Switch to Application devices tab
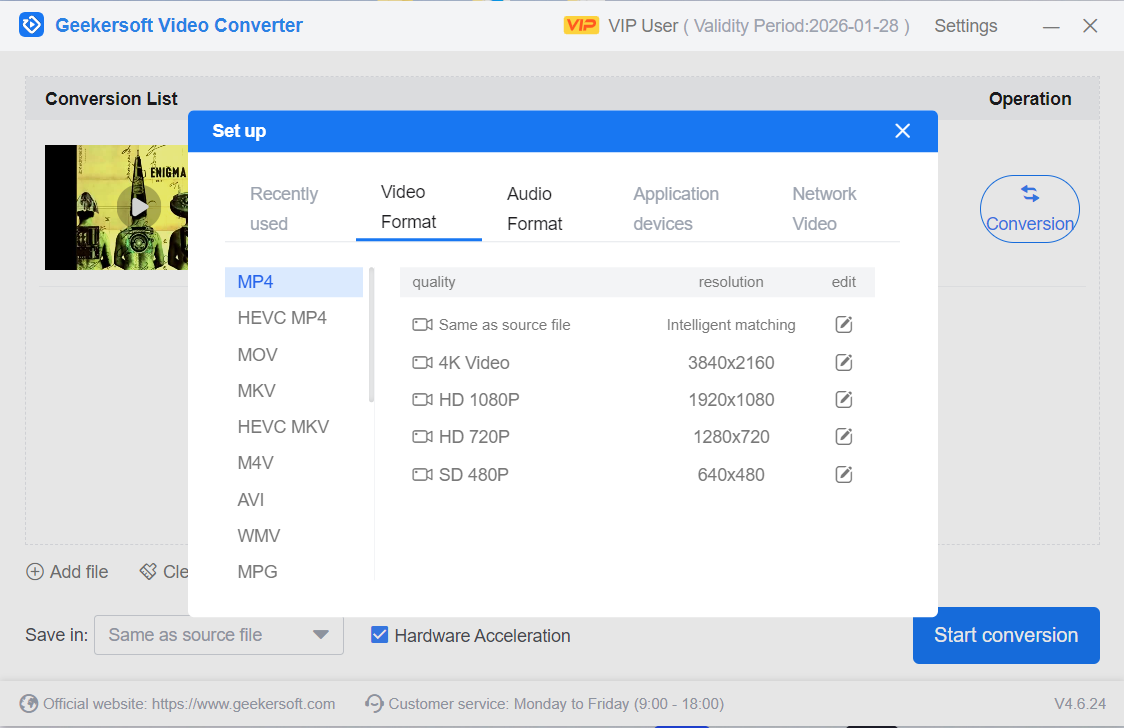Image resolution: width=1124 pixels, height=728 pixels. click(676, 209)
